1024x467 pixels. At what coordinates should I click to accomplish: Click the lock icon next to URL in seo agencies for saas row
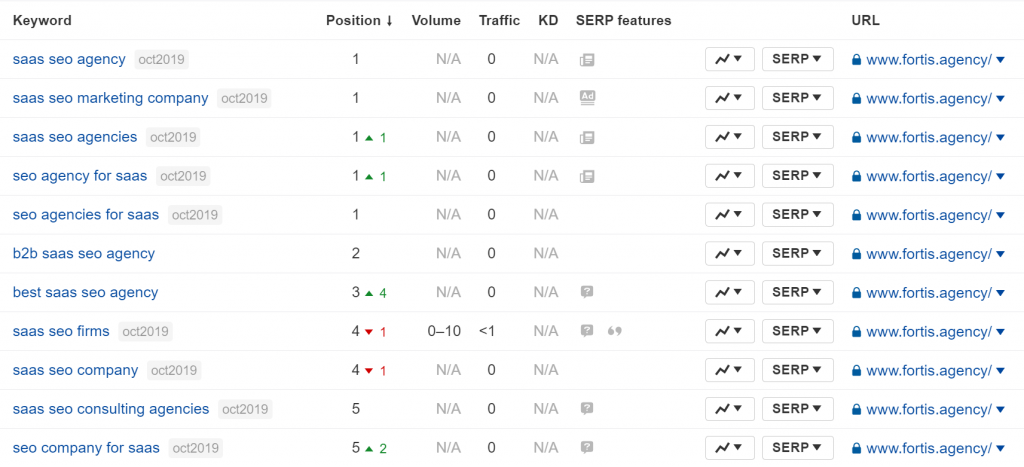click(856, 215)
